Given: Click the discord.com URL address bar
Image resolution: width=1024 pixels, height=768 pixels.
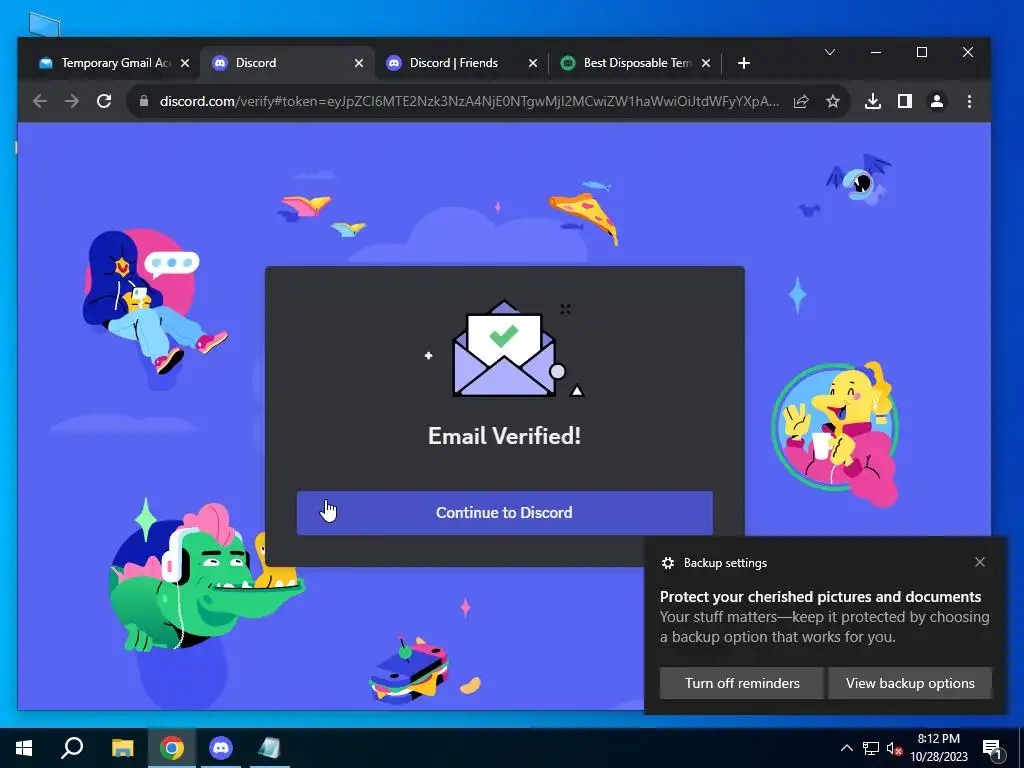Looking at the screenshot, I should (x=469, y=101).
